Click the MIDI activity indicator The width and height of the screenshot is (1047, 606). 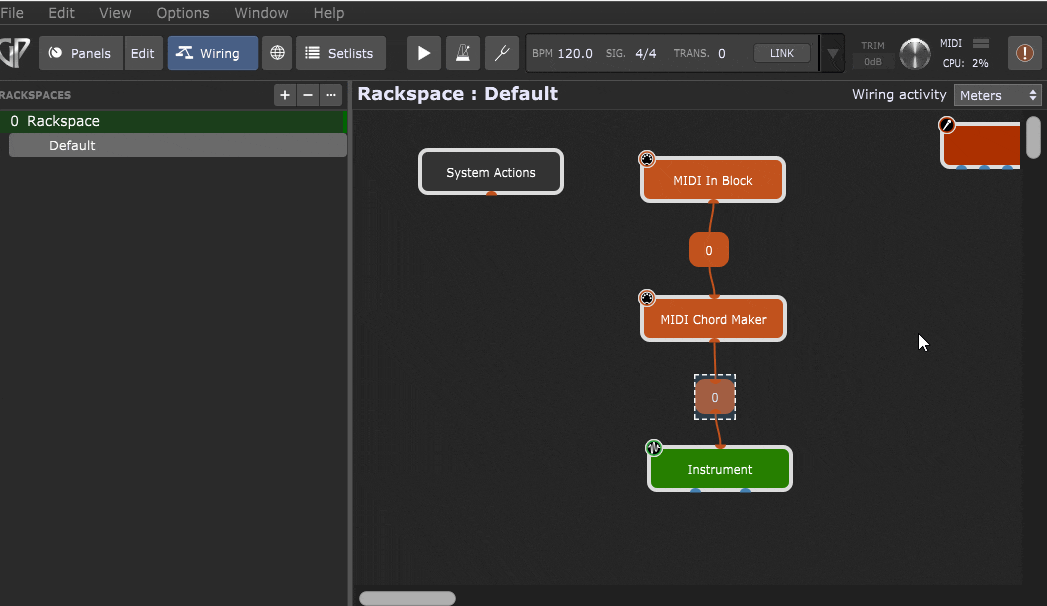pos(981,43)
